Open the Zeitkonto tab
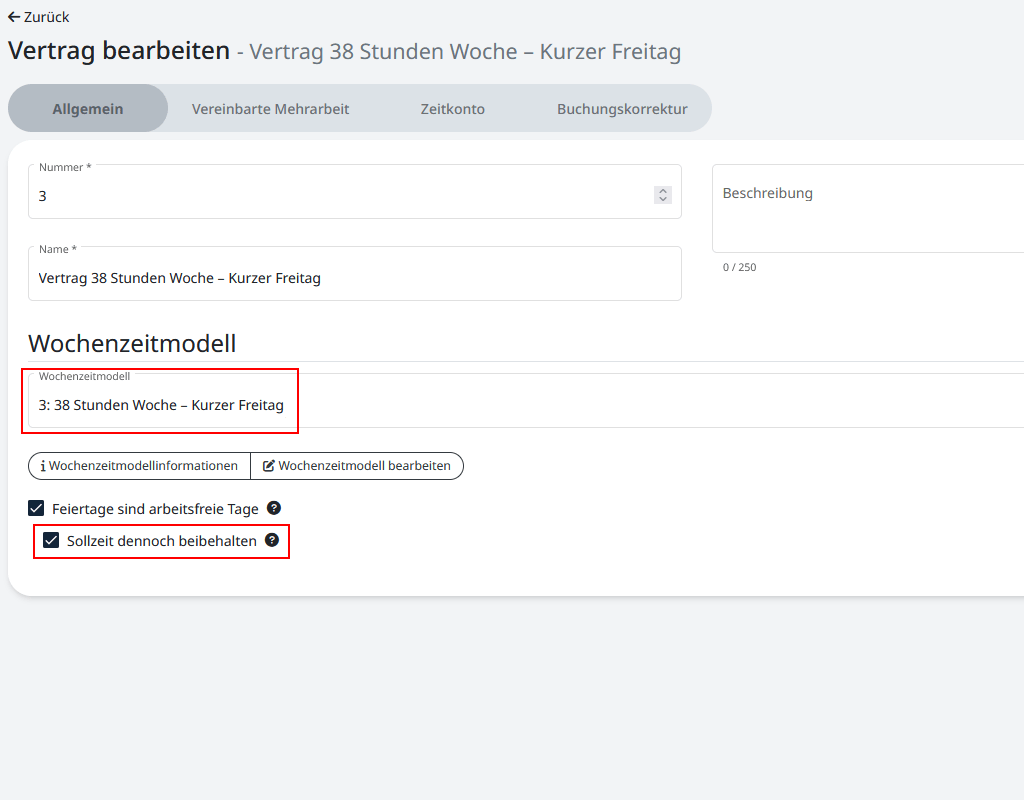 [x=452, y=109]
